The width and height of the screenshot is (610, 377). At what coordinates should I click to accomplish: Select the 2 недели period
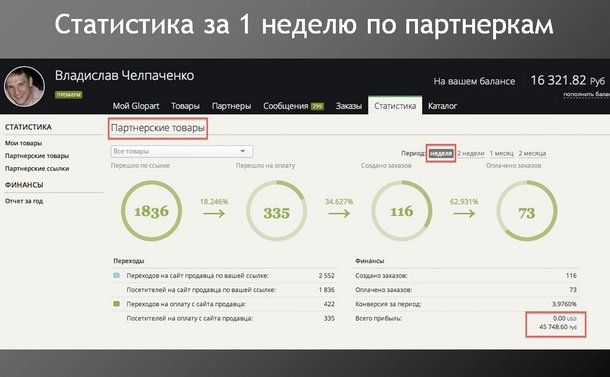pos(471,153)
